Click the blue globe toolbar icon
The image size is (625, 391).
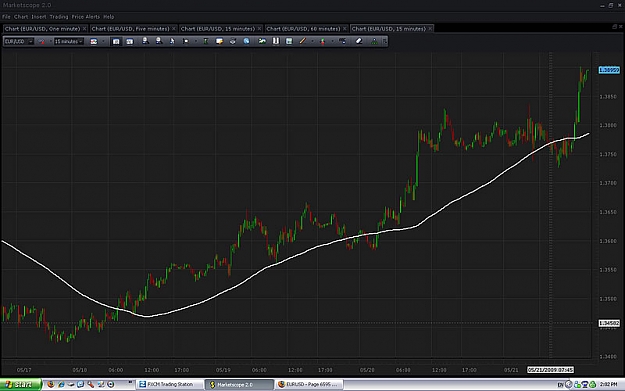pos(246,41)
